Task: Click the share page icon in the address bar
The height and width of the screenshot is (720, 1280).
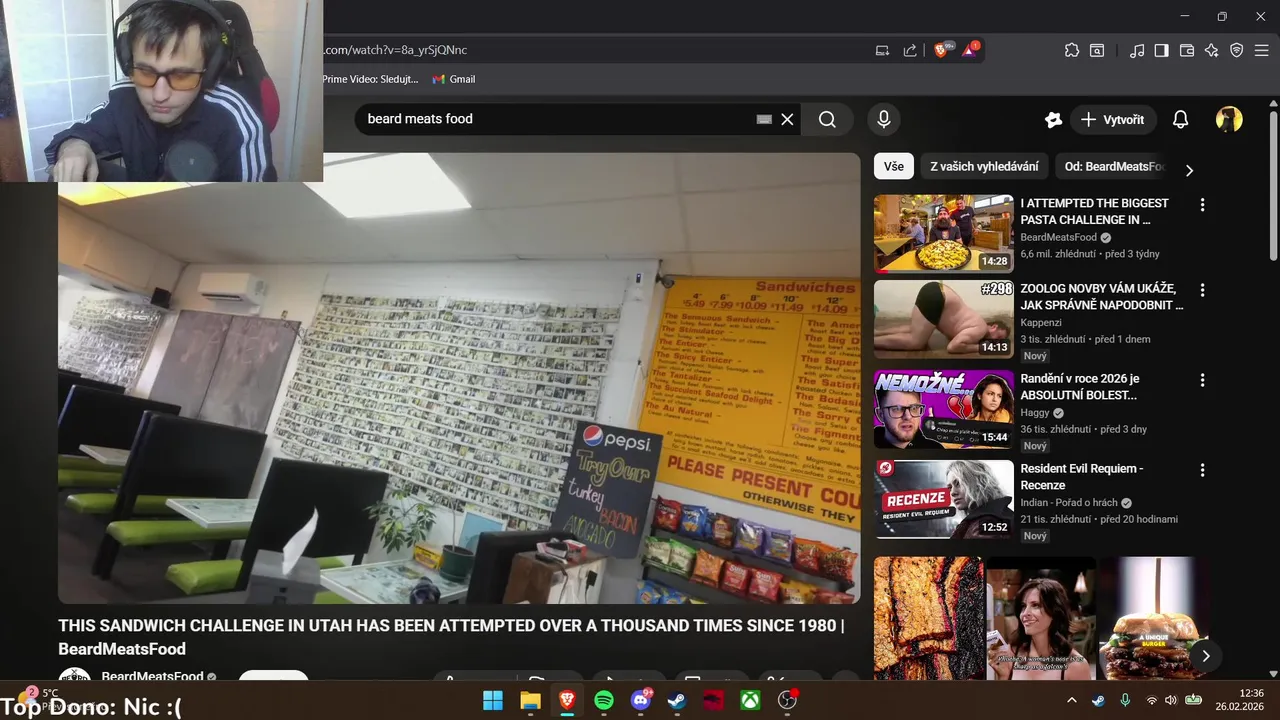Action: (x=910, y=50)
